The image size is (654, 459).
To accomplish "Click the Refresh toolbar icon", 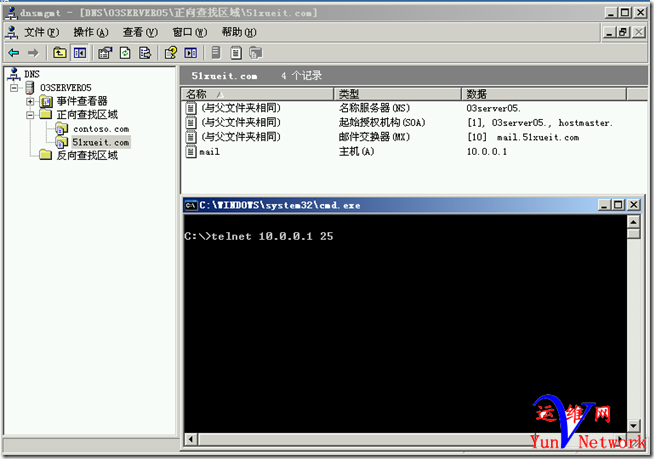I will coord(125,53).
